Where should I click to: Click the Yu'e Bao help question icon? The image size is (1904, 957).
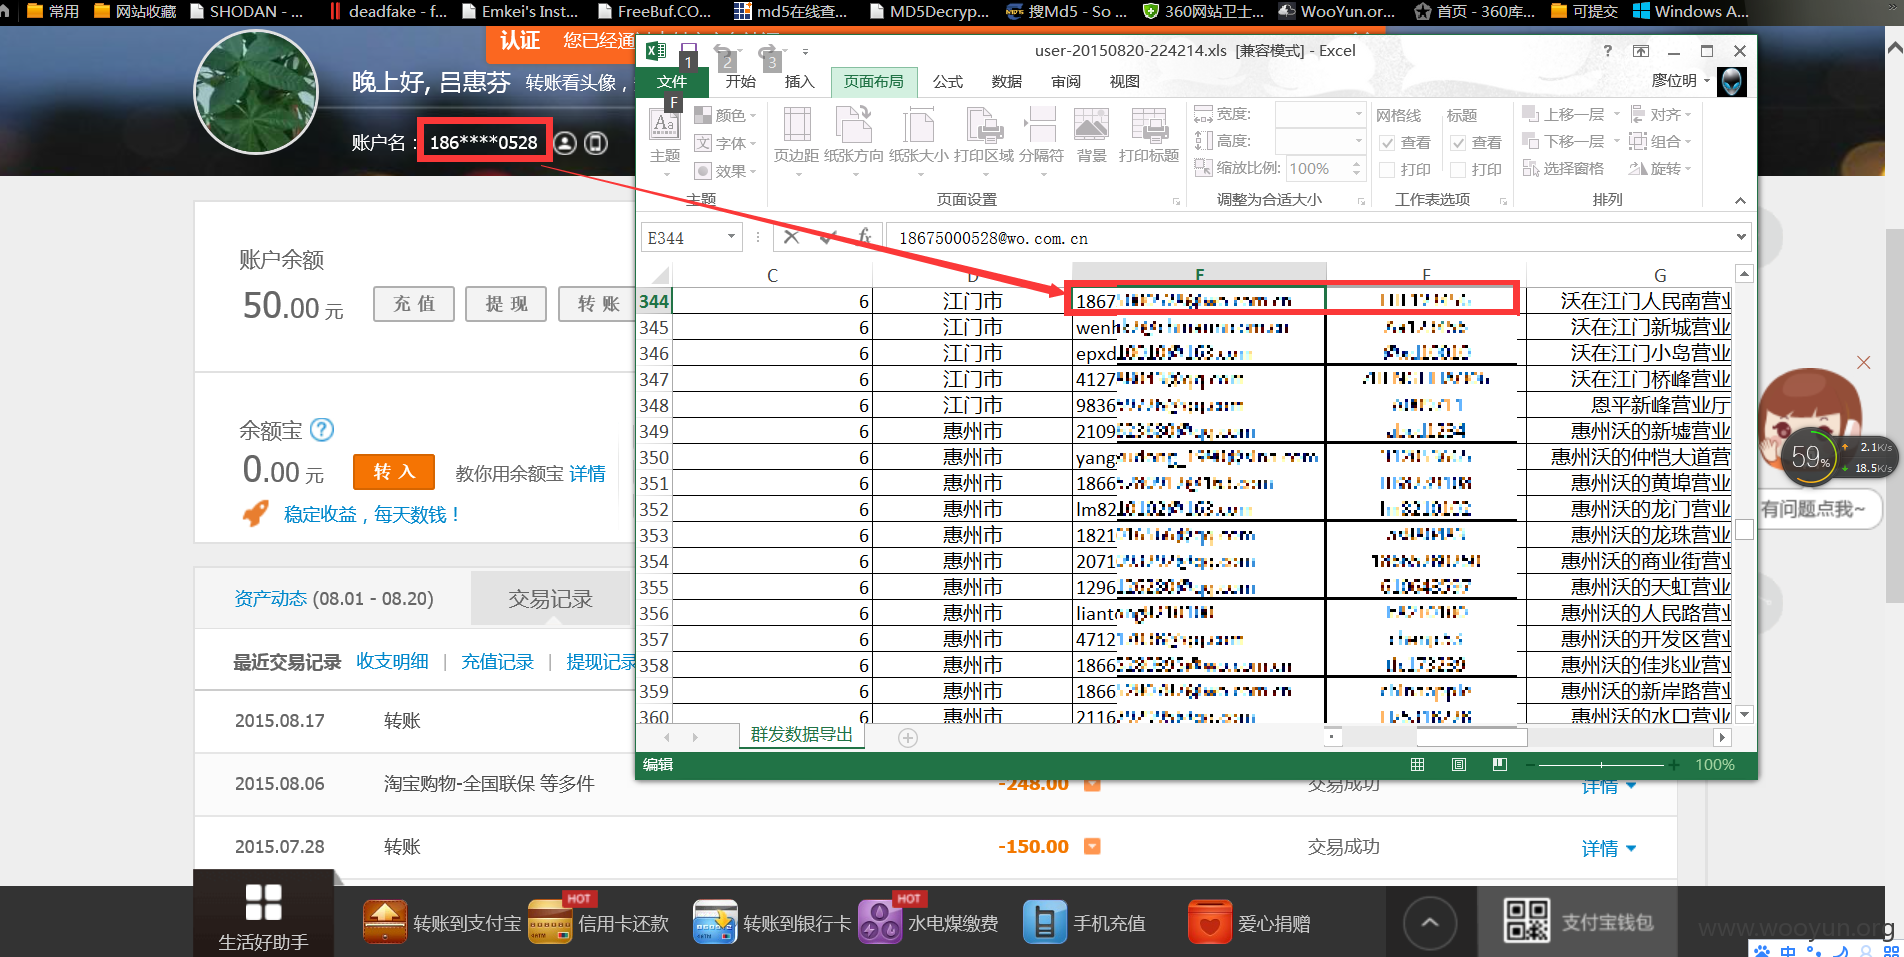(322, 430)
